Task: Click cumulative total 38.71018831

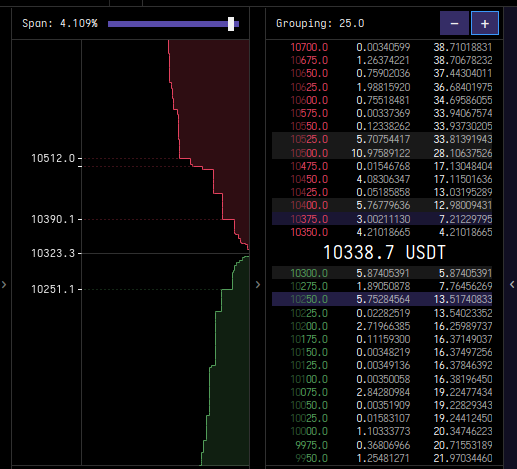Action: [x=463, y=47]
